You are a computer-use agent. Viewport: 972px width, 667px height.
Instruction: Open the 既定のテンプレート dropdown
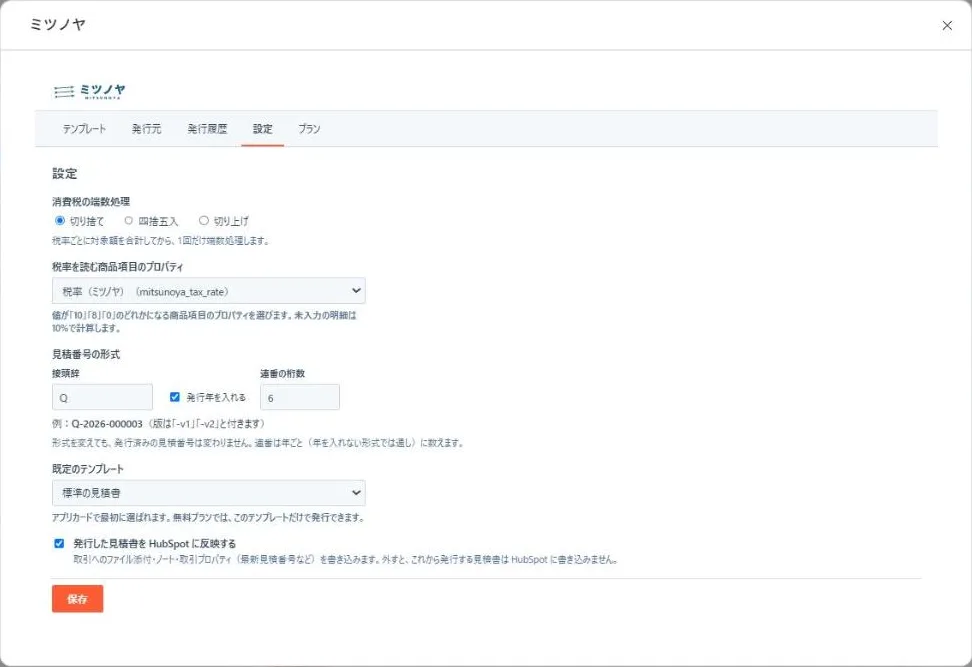click(x=208, y=493)
